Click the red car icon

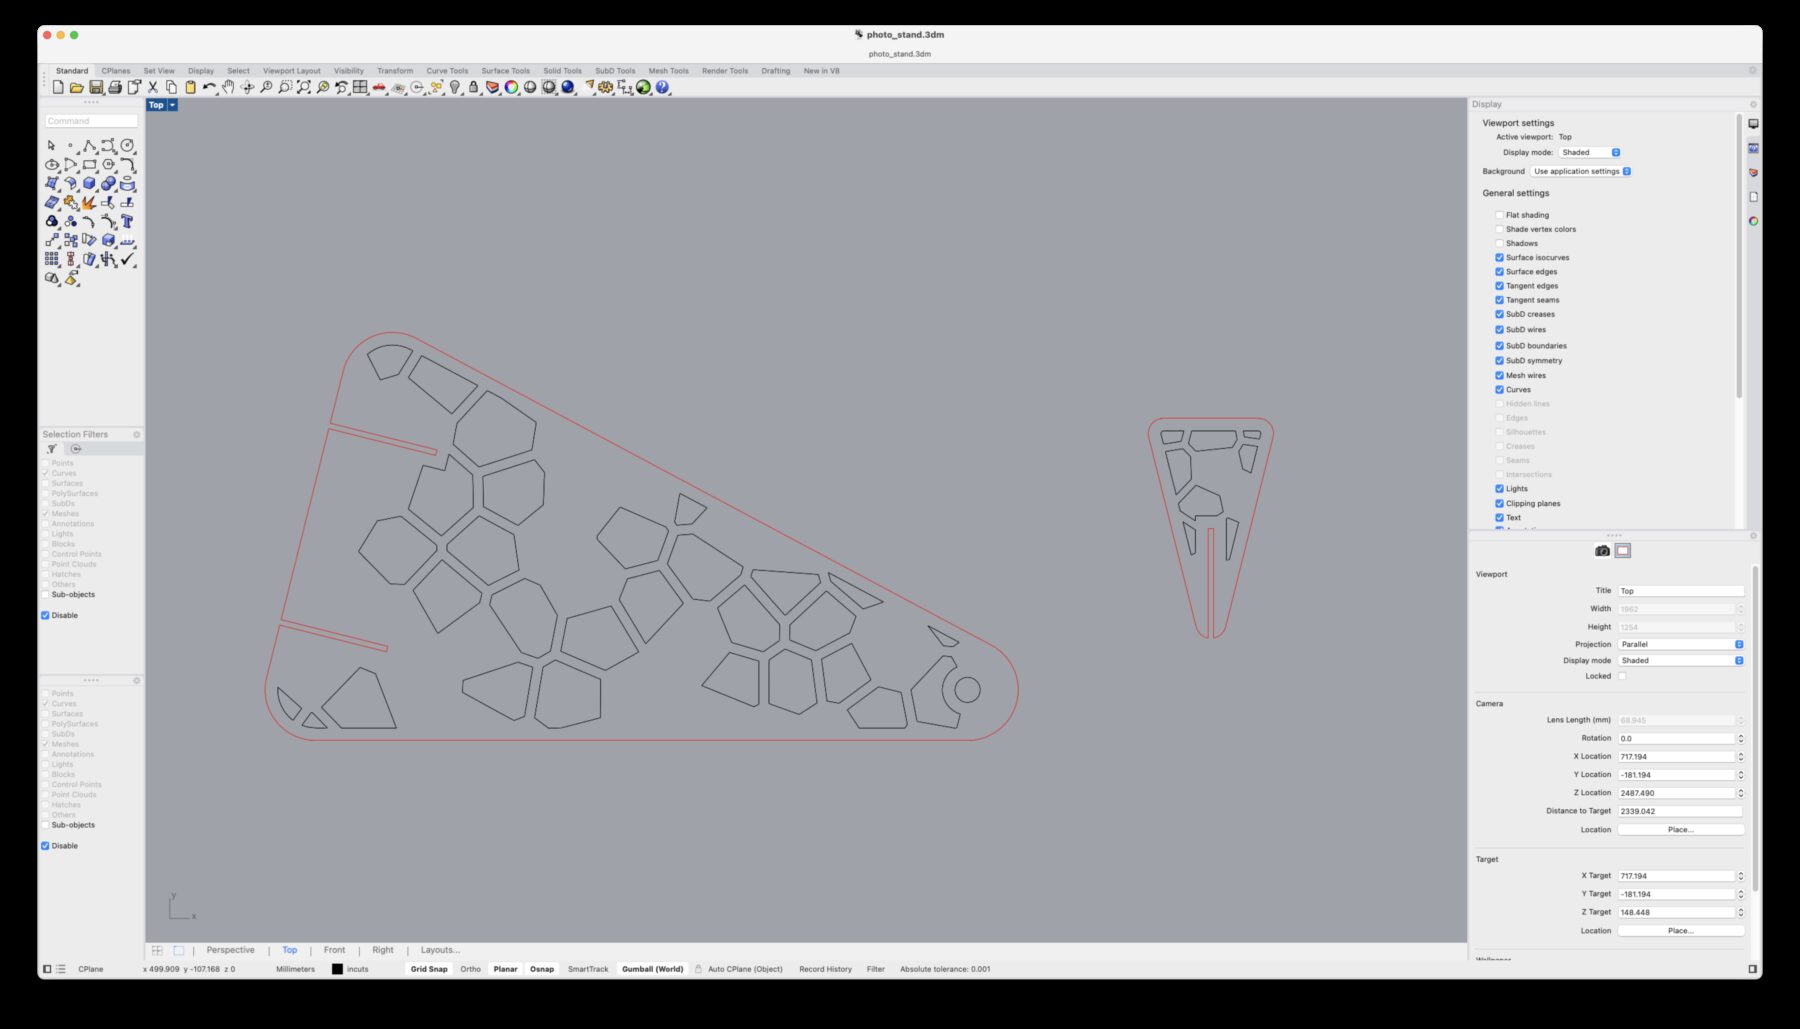coord(379,88)
